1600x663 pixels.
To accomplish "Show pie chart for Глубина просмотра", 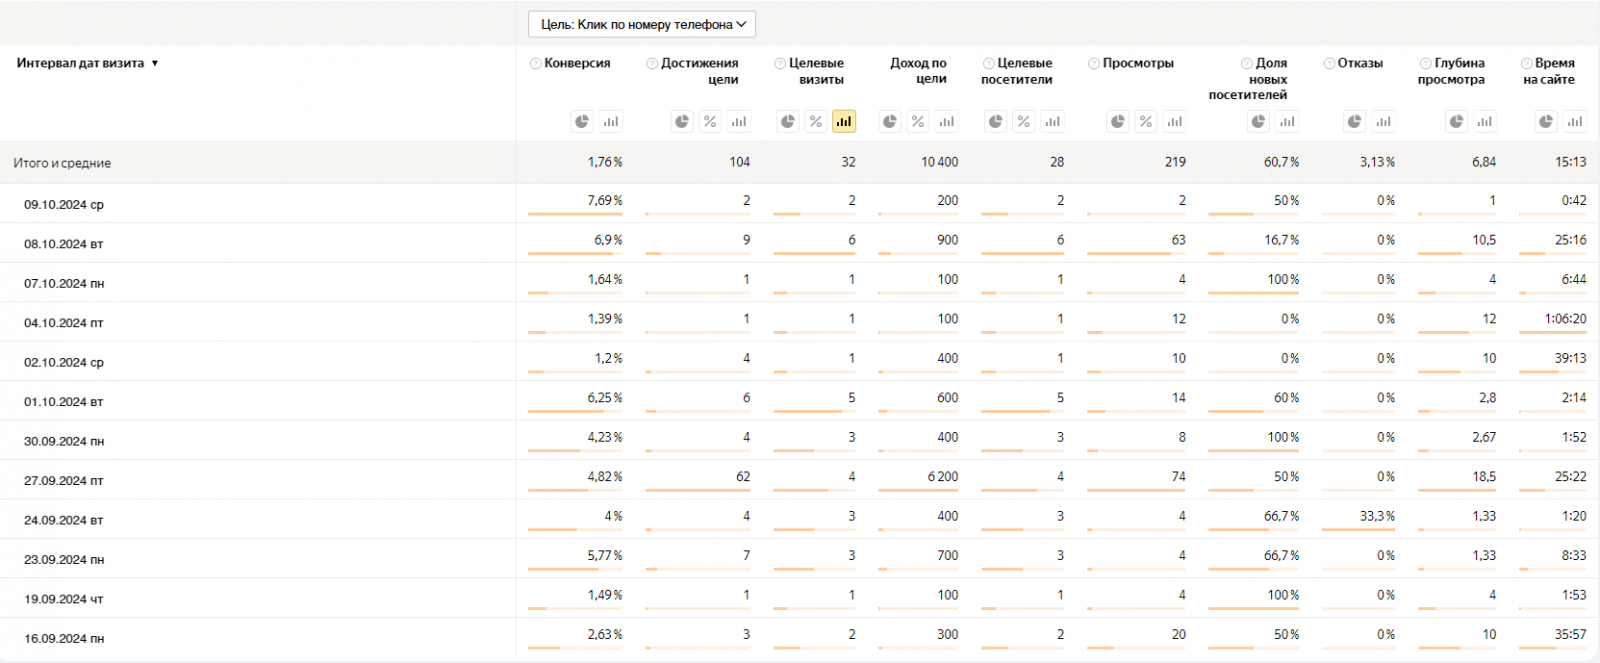I will (x=1456, y=121).
